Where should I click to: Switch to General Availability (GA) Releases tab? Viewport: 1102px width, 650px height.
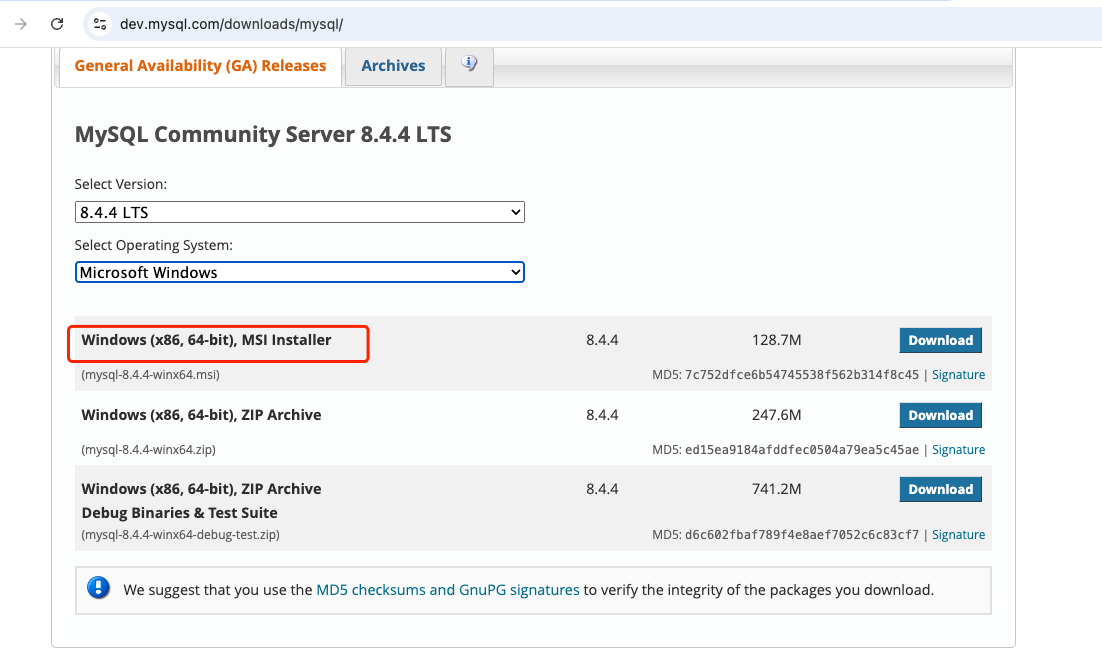point(200,66)
